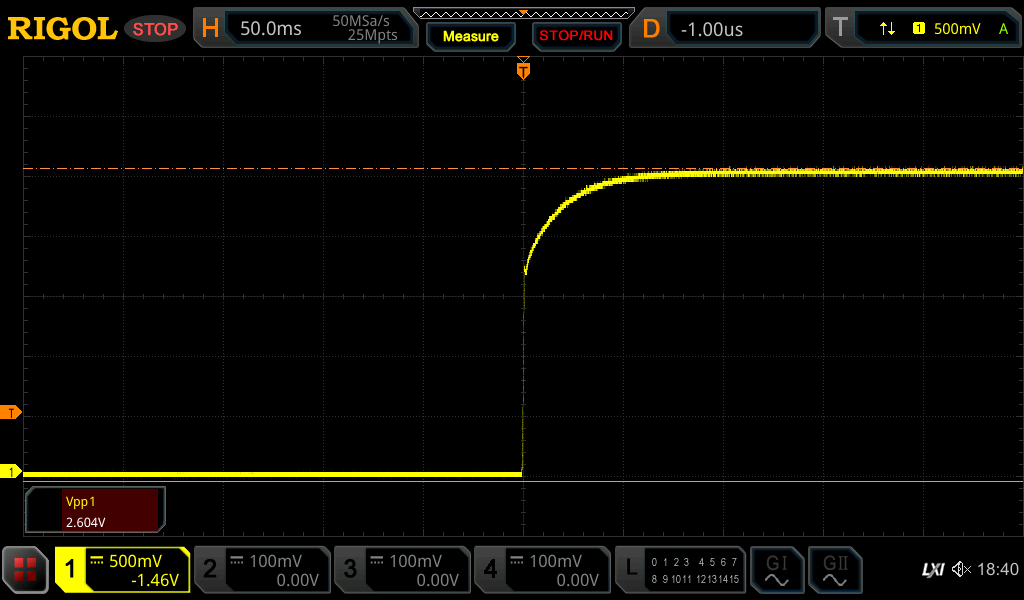Click the STOP/RUN button
The image size is (1024, 600).
576,36
